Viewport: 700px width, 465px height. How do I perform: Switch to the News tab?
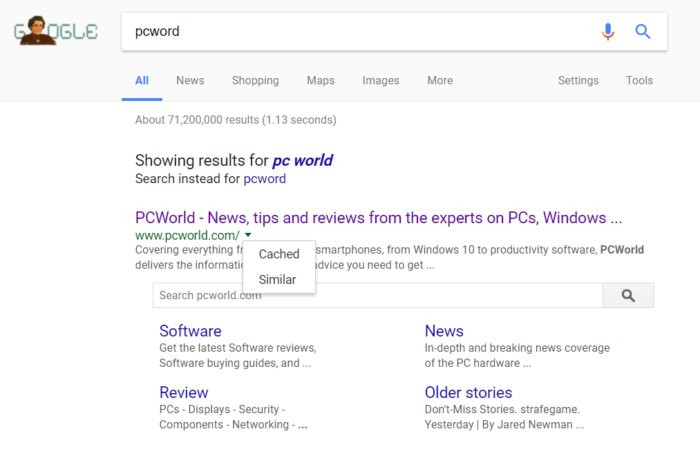[190, 81]
